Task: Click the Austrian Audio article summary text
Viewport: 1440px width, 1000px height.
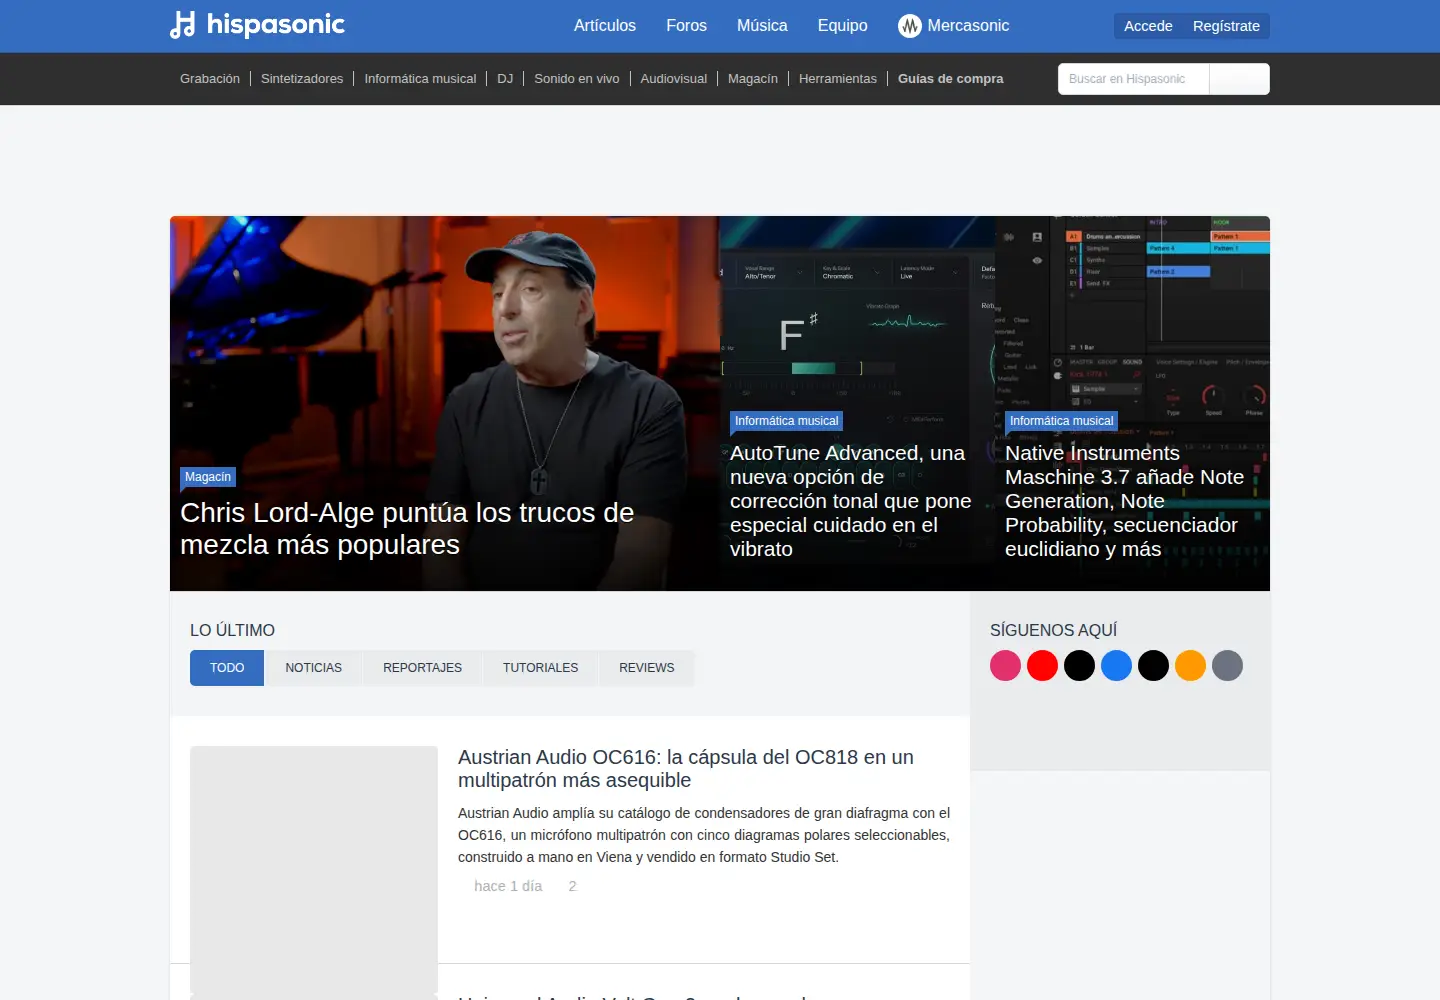Action: coord(704,835)
